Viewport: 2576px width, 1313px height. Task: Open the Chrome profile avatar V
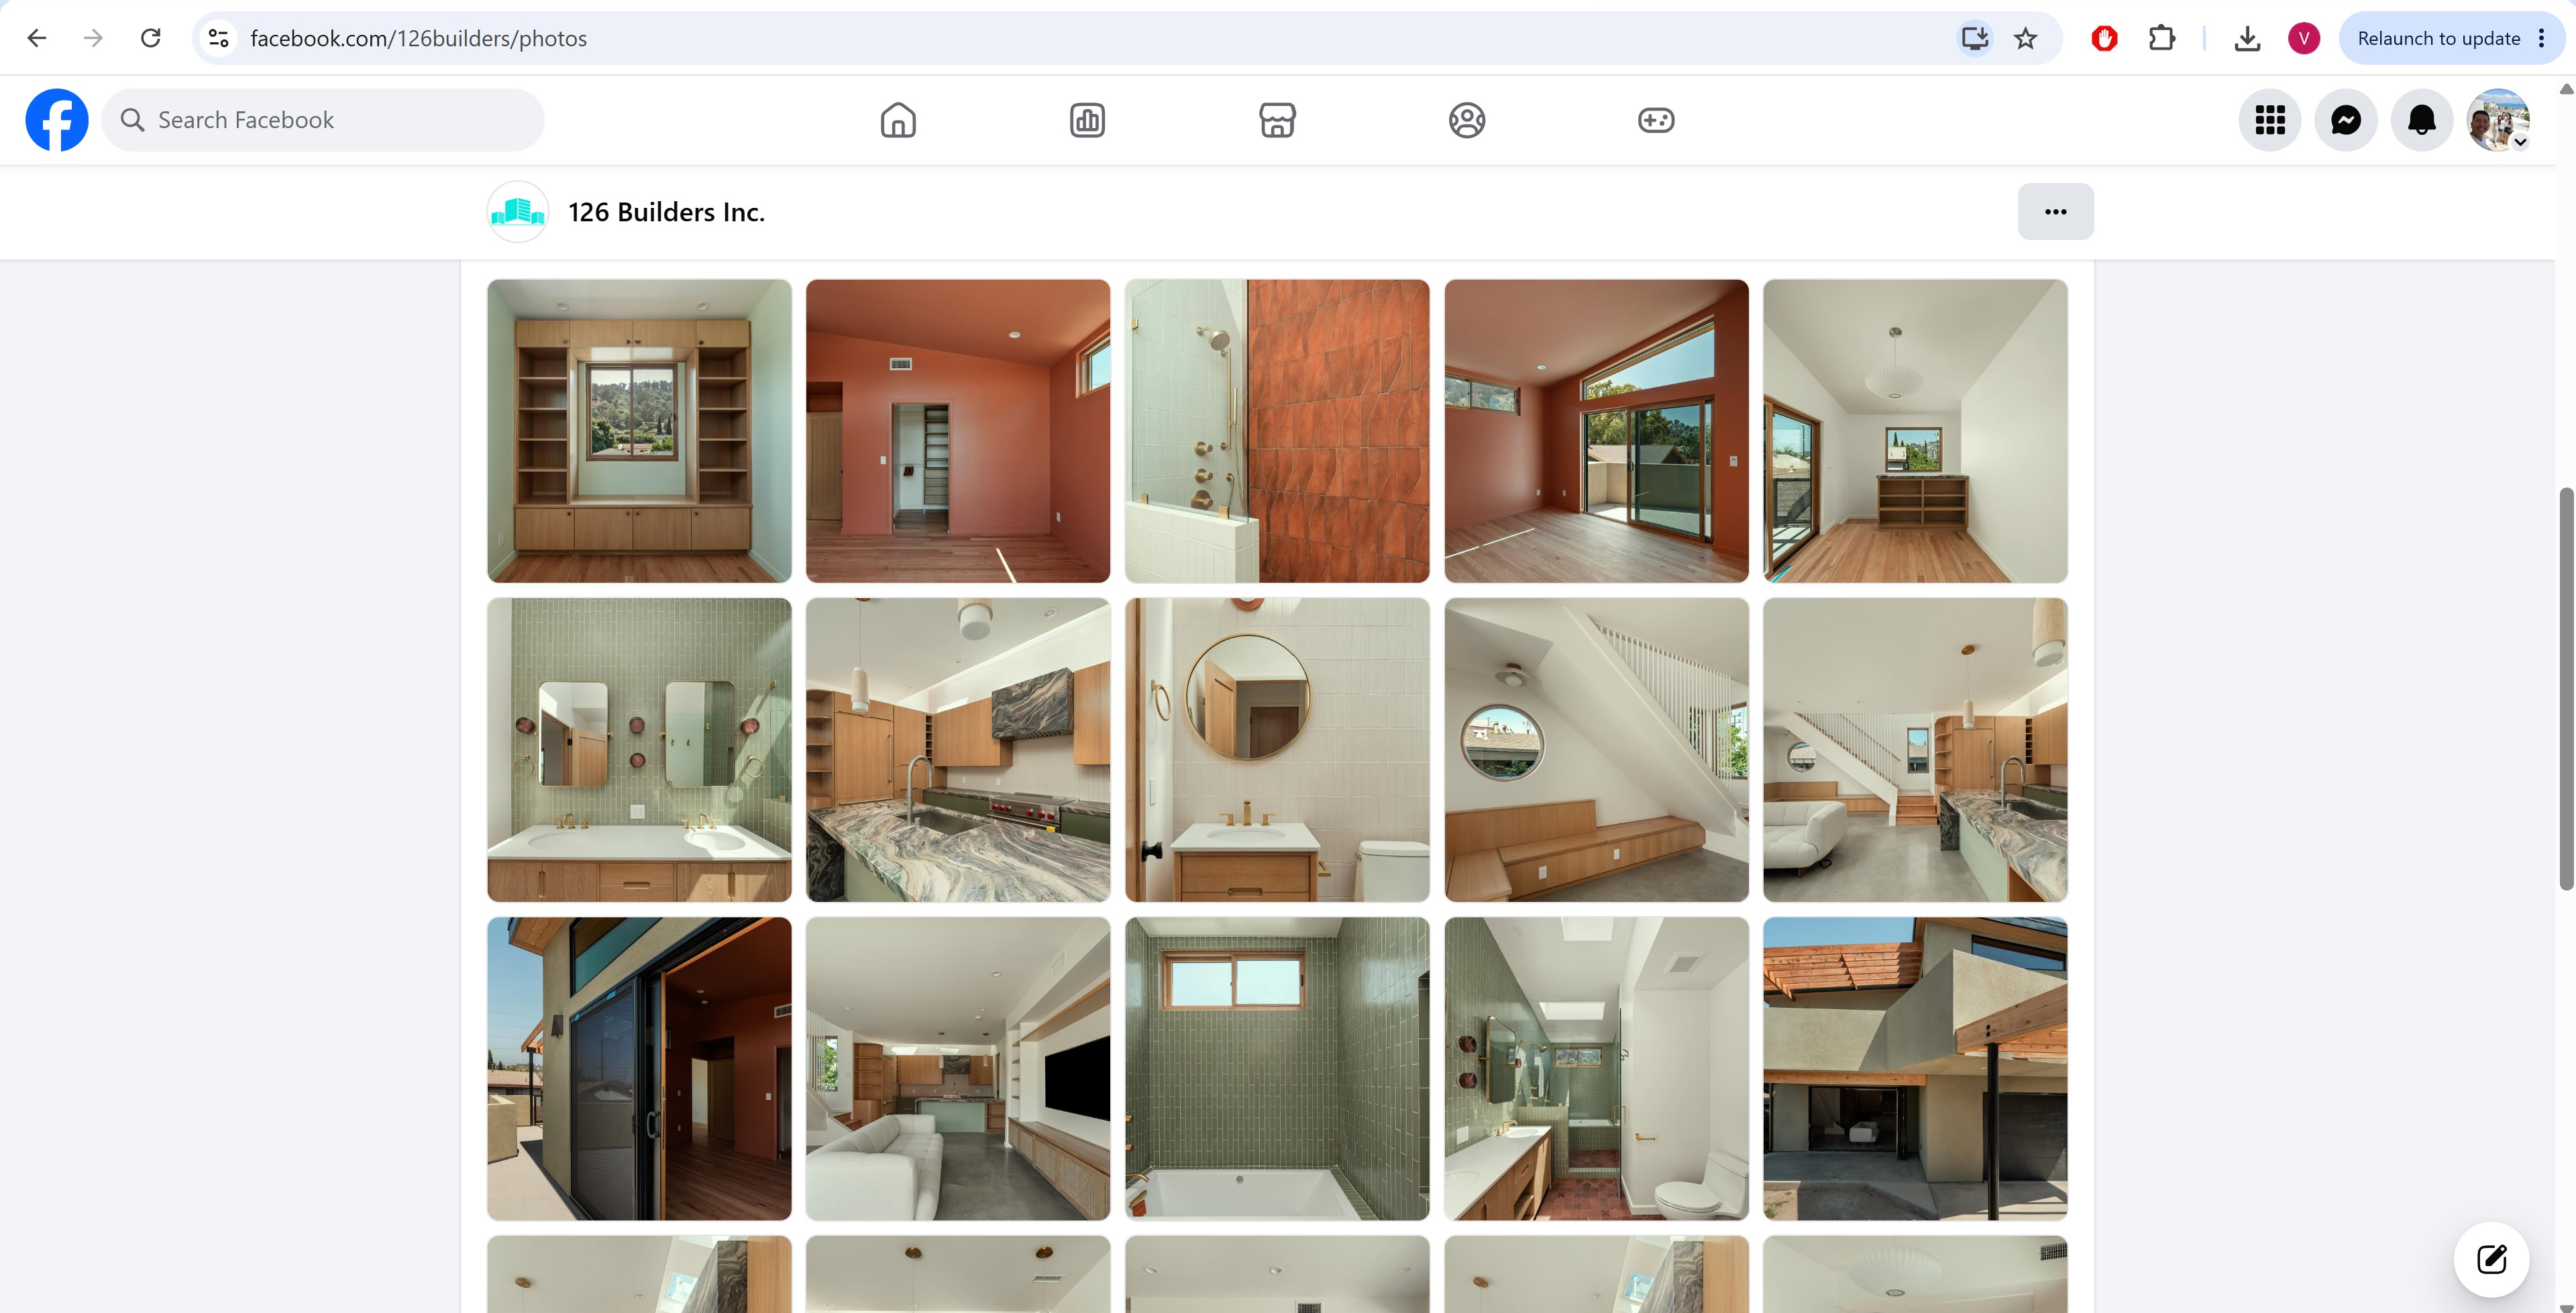pyautogui.click(x=2304, y=38)
